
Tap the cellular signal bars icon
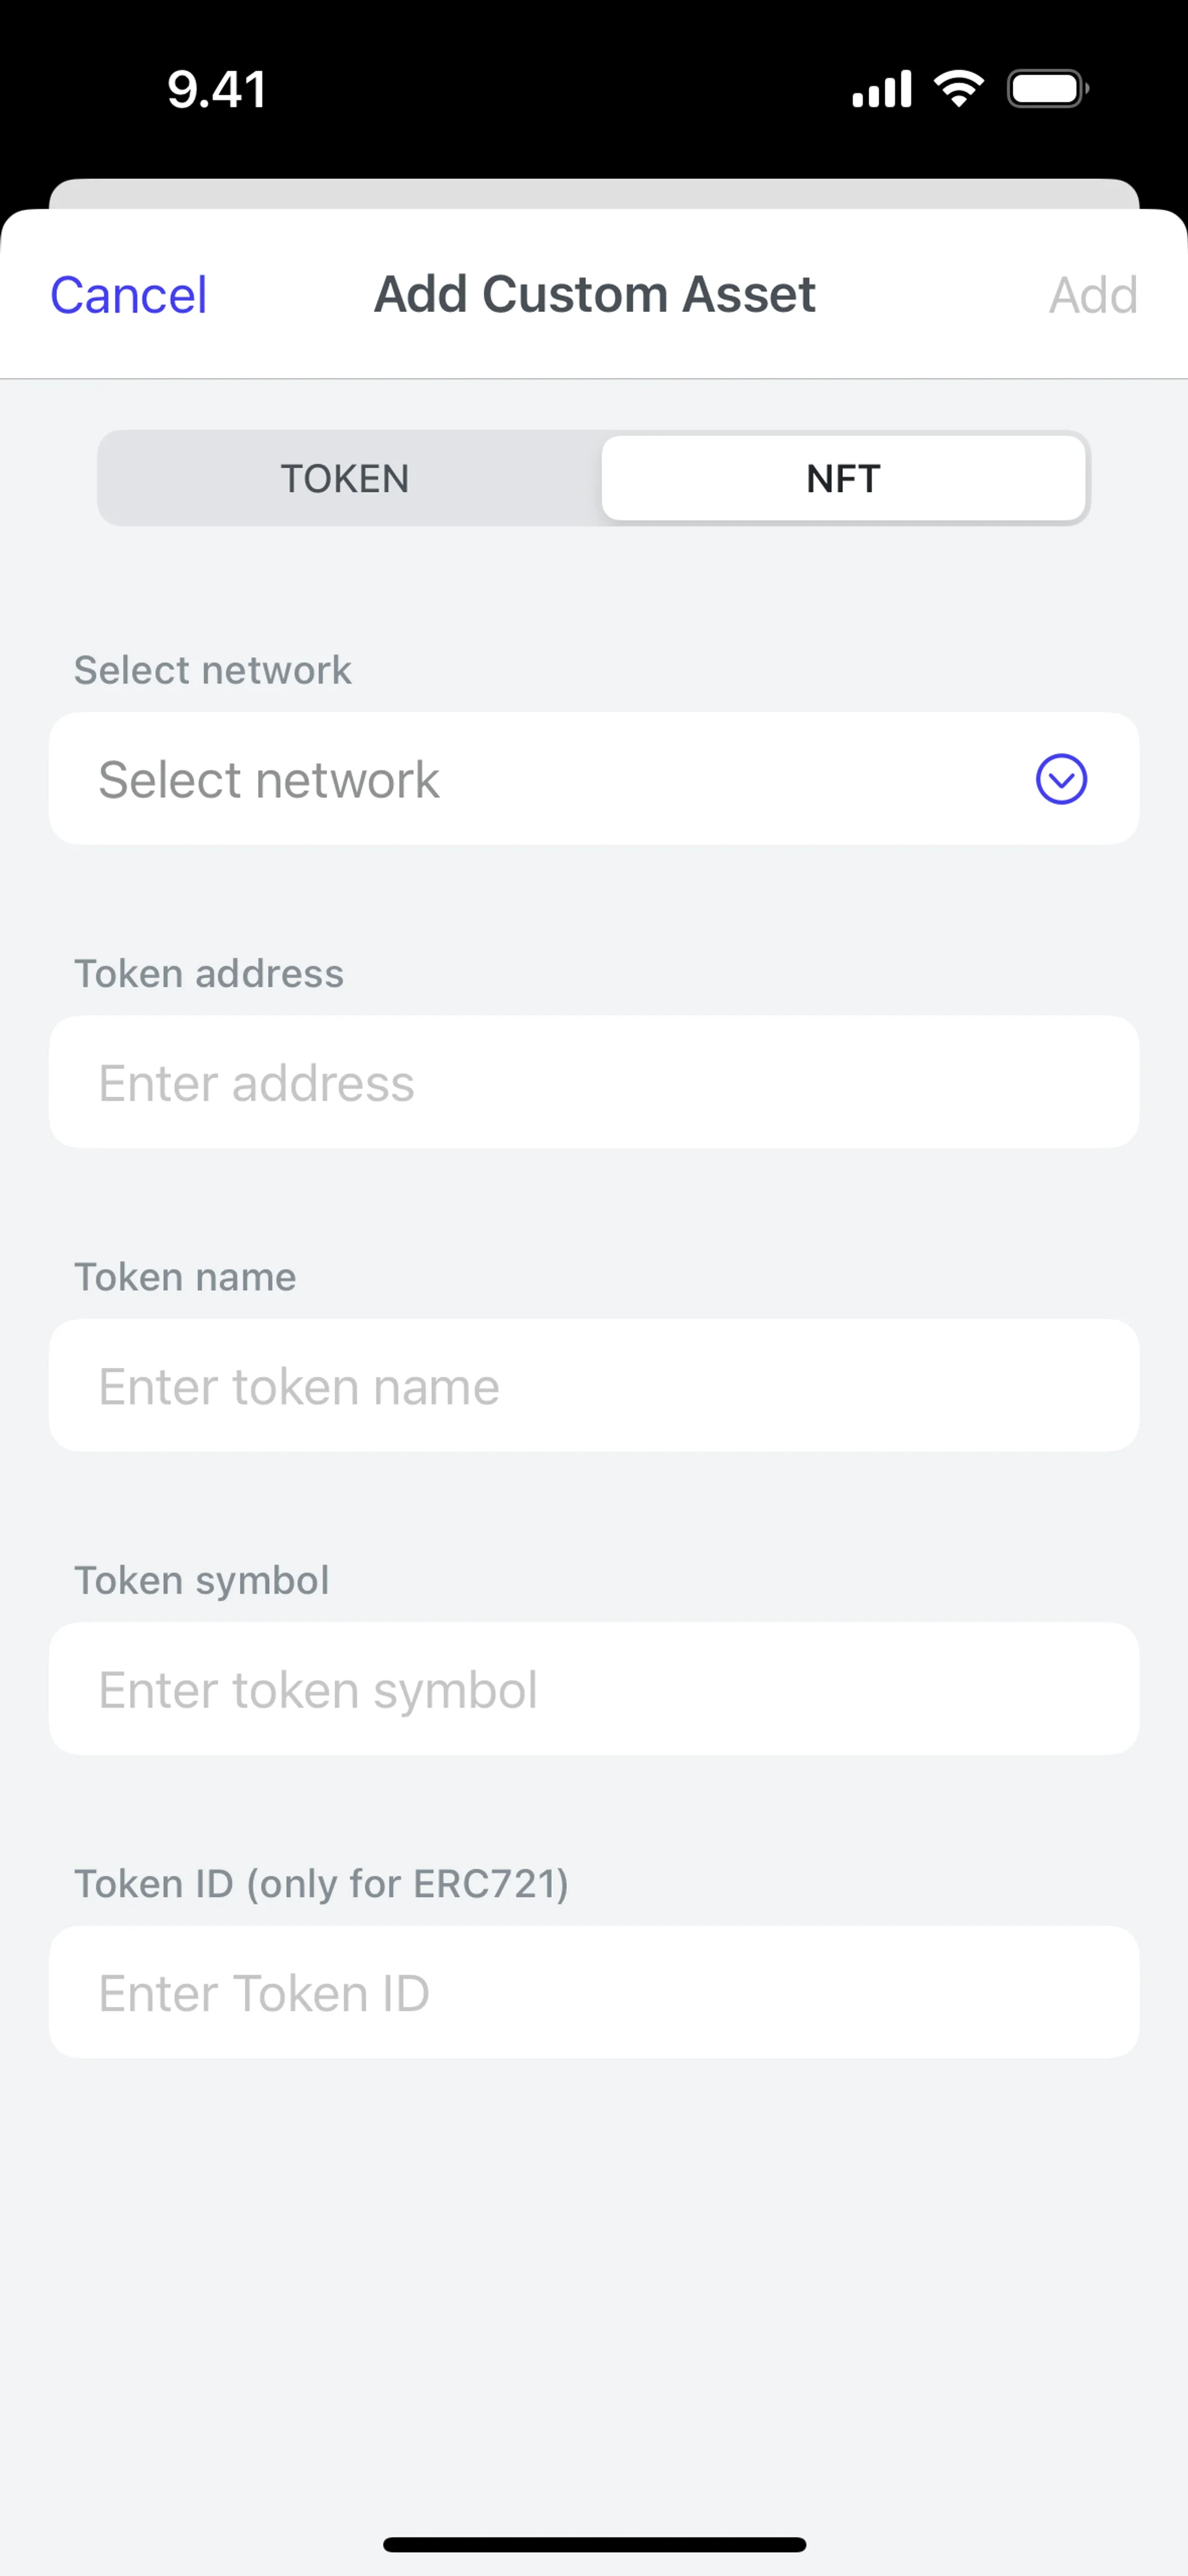tap(881, 89)
